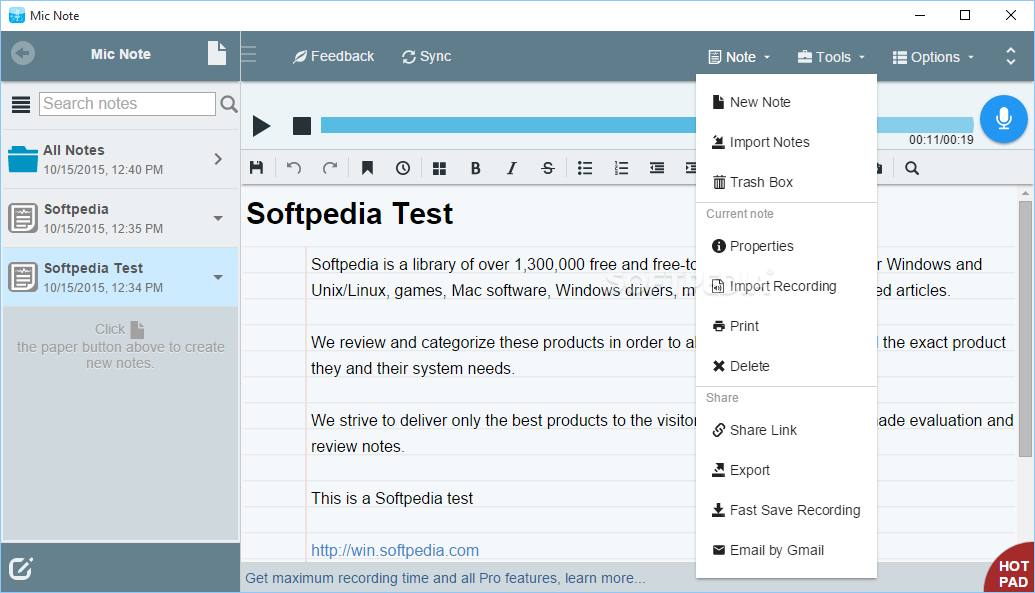Image resolution: width=1035 pixels, height=593 pixels.
Task: Select the Softpedia note in list
Action: 120,219
